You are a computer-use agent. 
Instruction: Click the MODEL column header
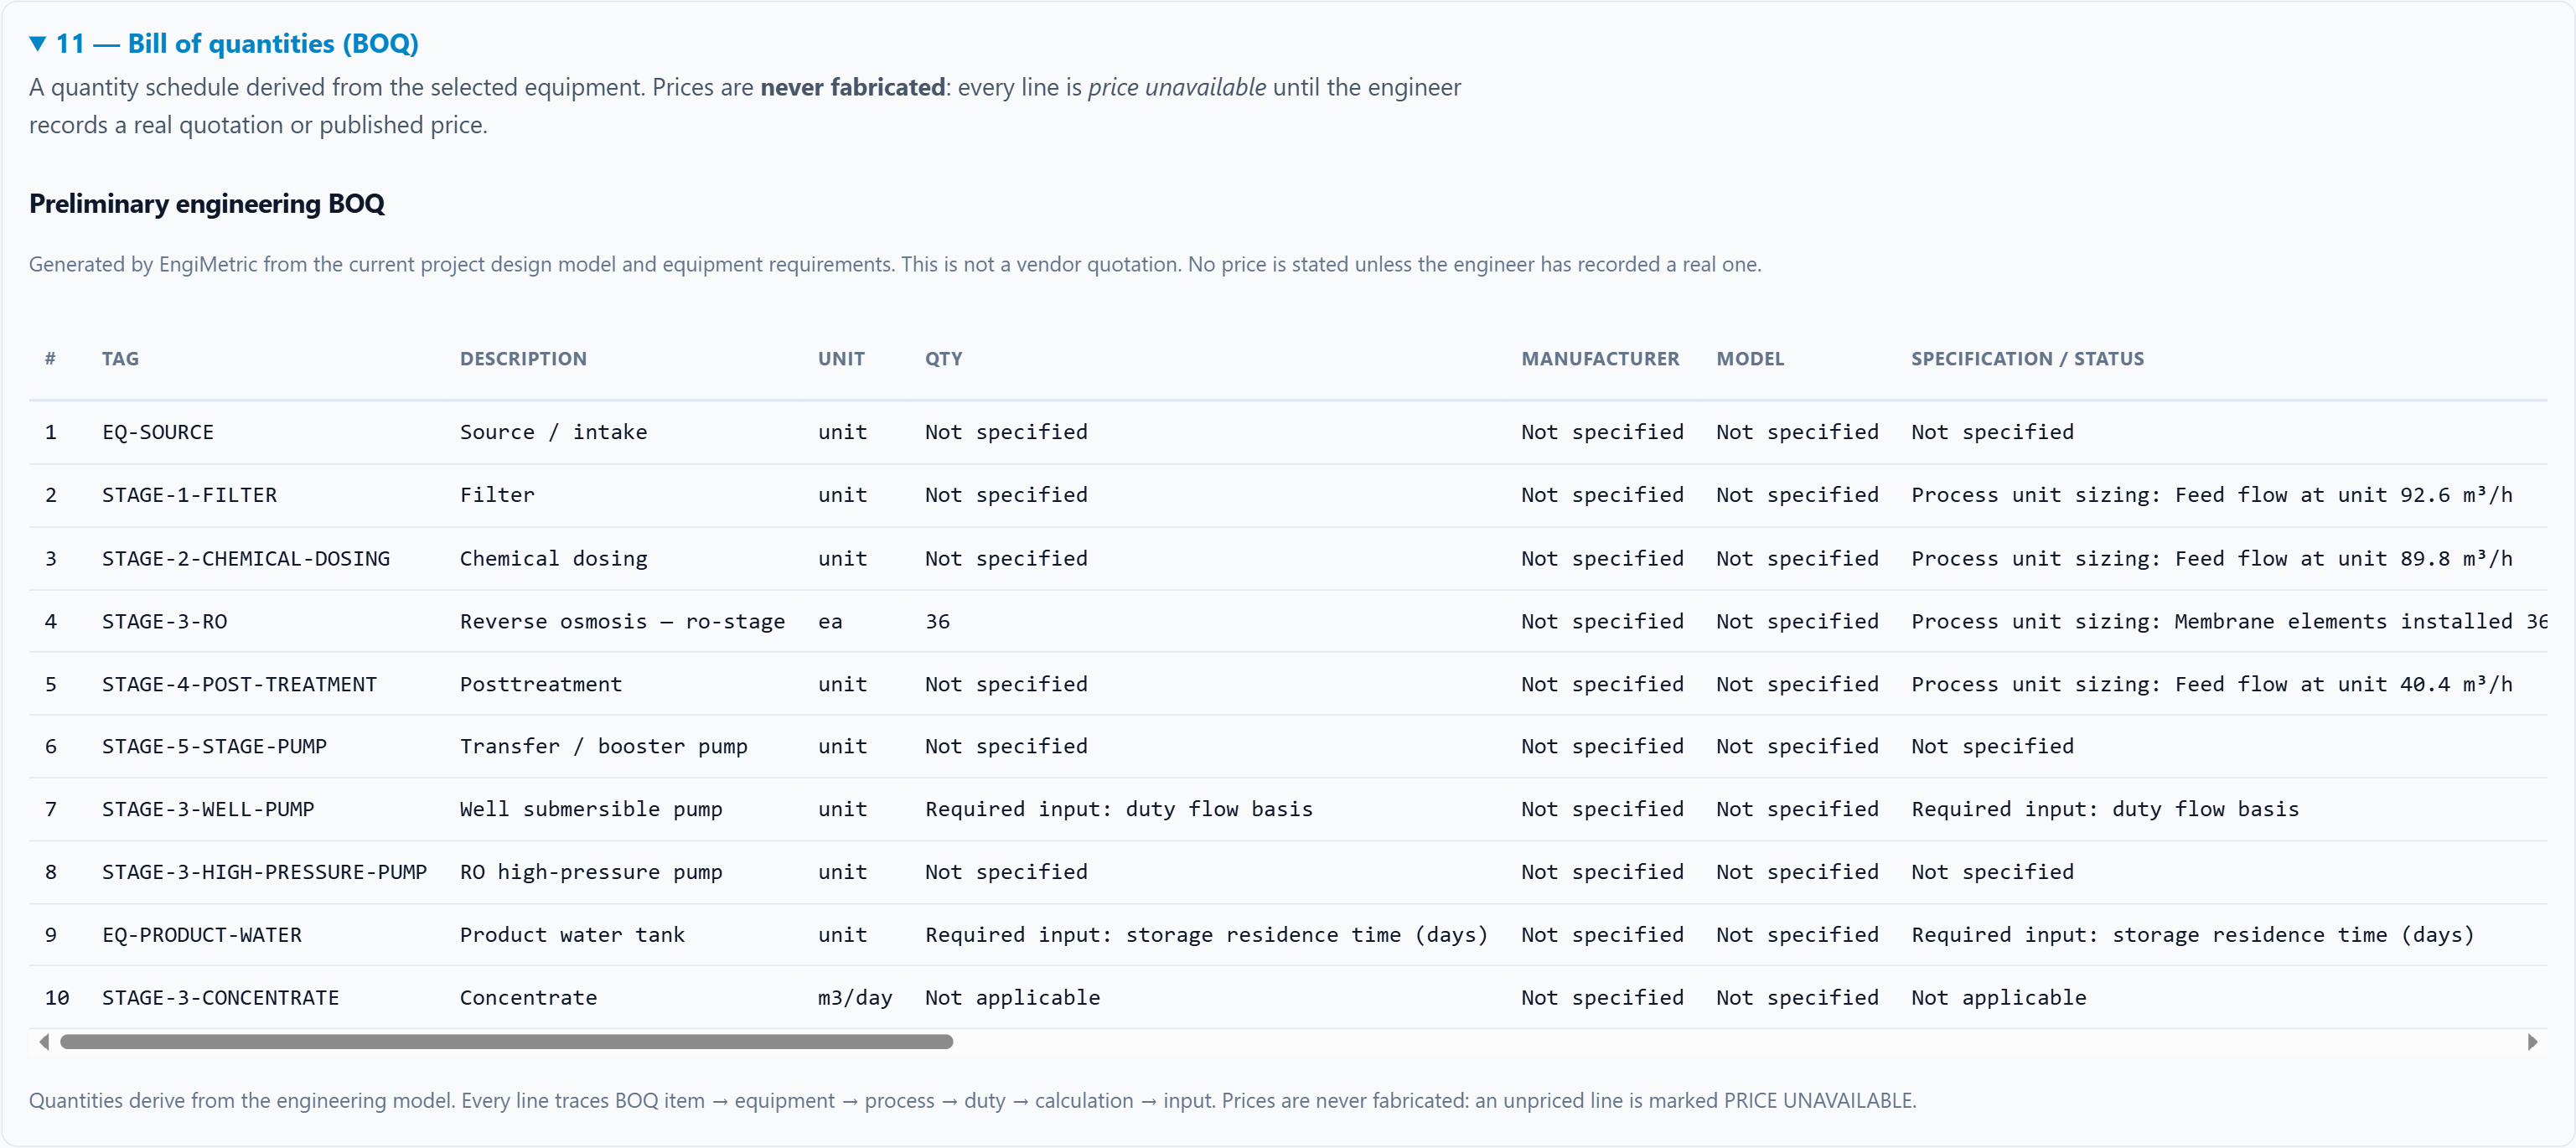click(1750, 359)
